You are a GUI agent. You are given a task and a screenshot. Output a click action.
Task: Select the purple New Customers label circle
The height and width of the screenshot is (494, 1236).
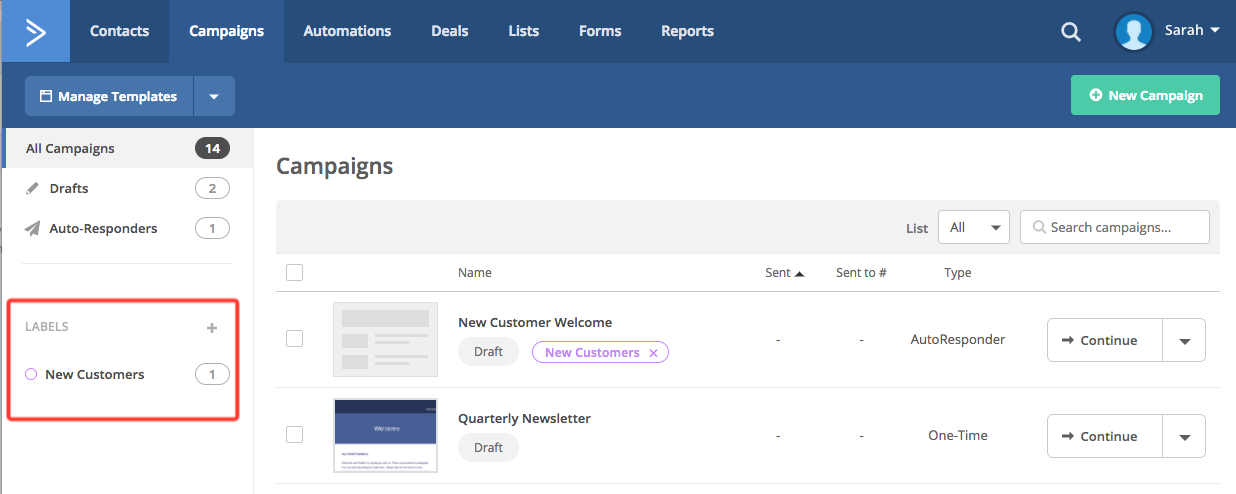point(31,375)
